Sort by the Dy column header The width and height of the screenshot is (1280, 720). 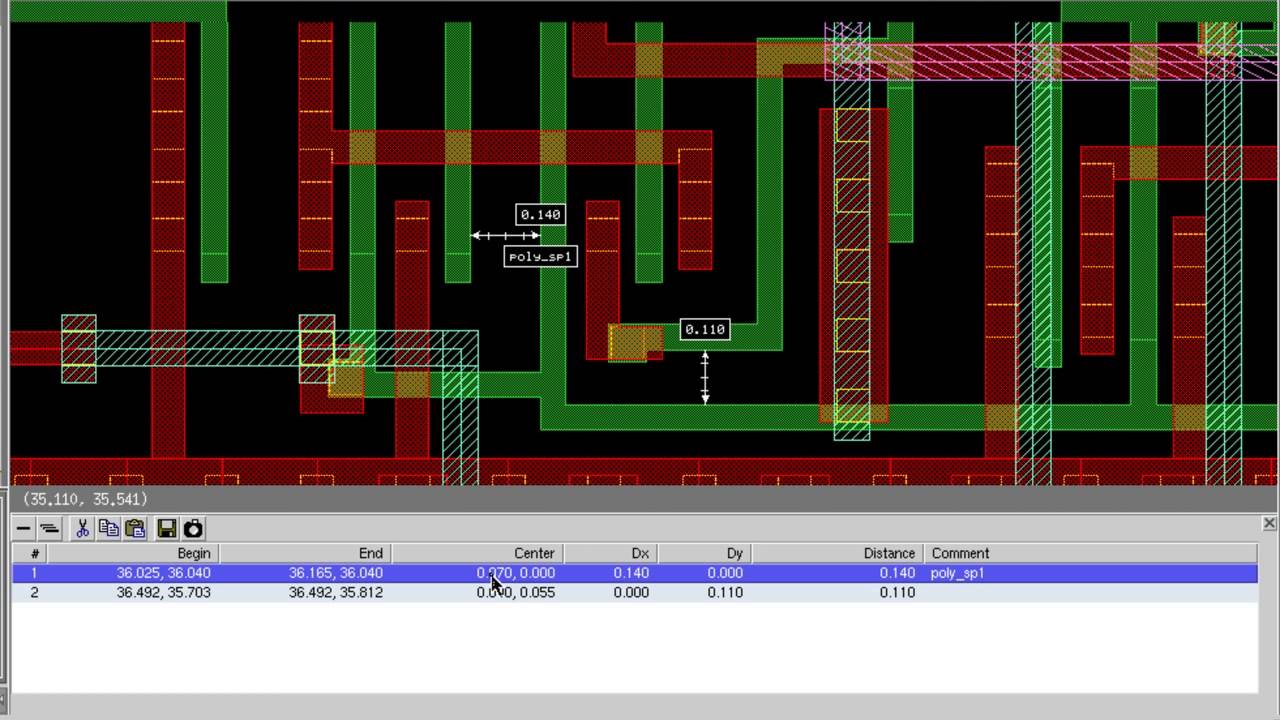pyautogui.click(x=704, y=553)
